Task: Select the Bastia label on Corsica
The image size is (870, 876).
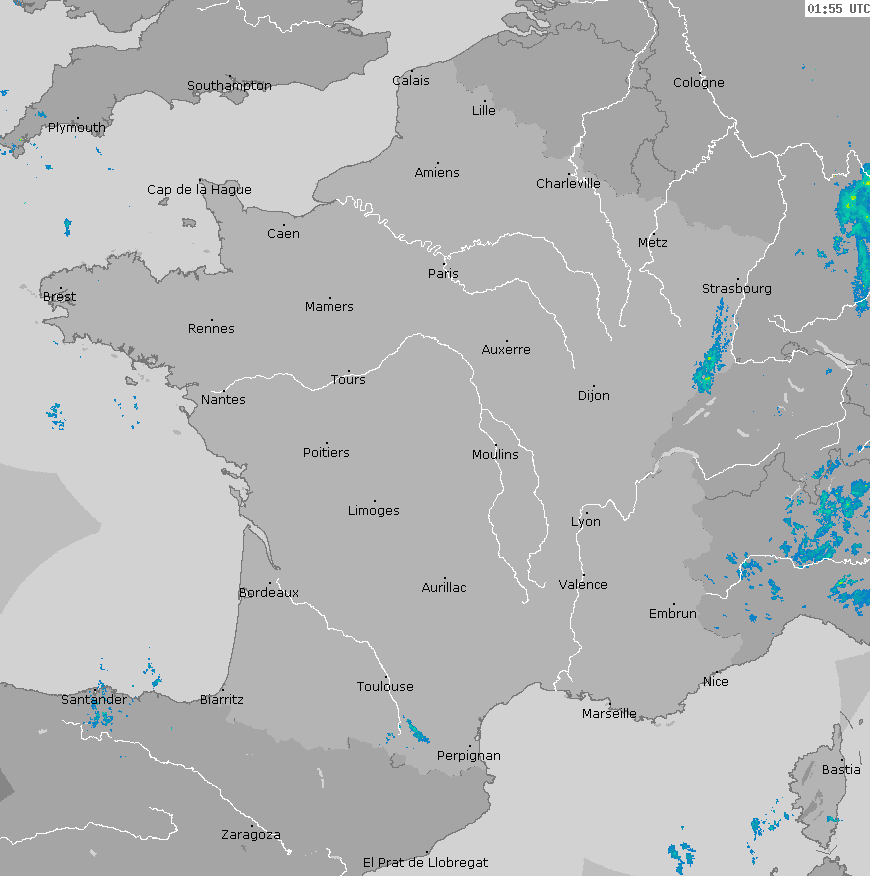Action: (x=840, y=770)
